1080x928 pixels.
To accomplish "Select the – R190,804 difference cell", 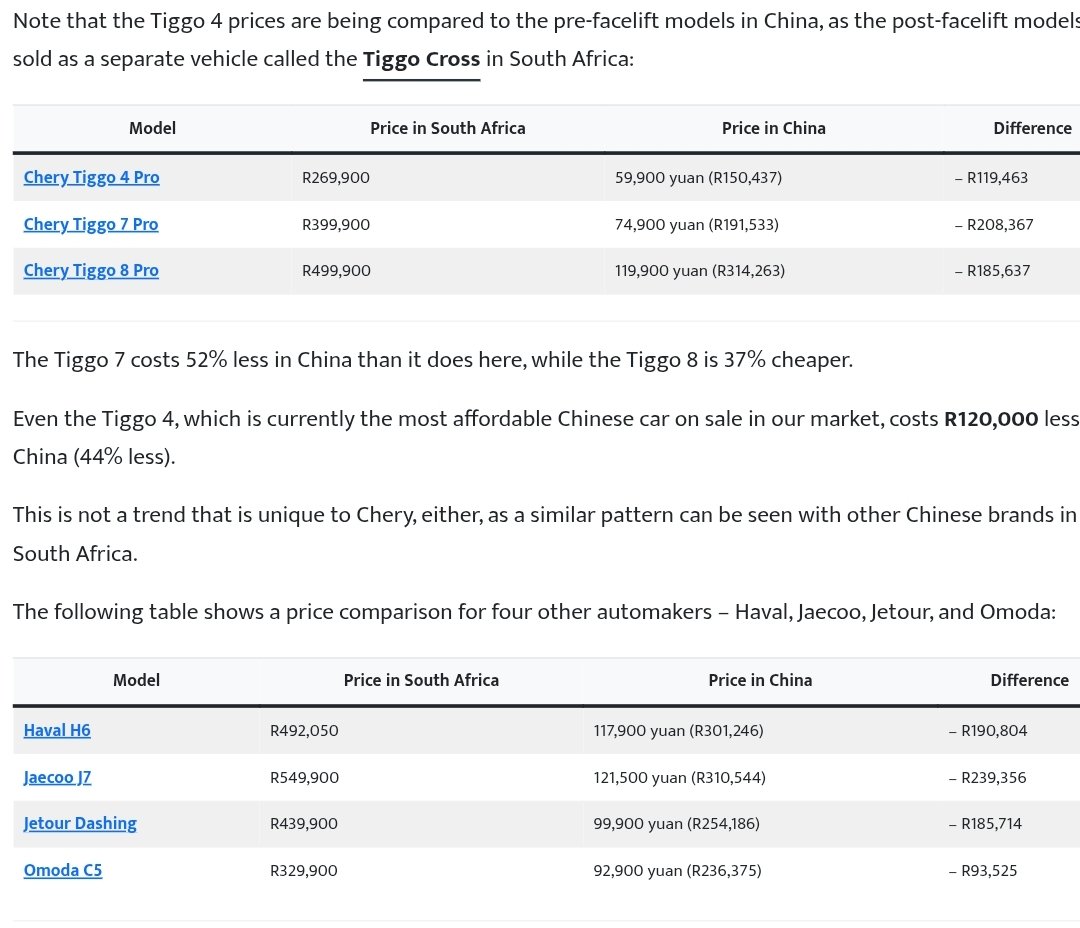I will coord(1009,730).
